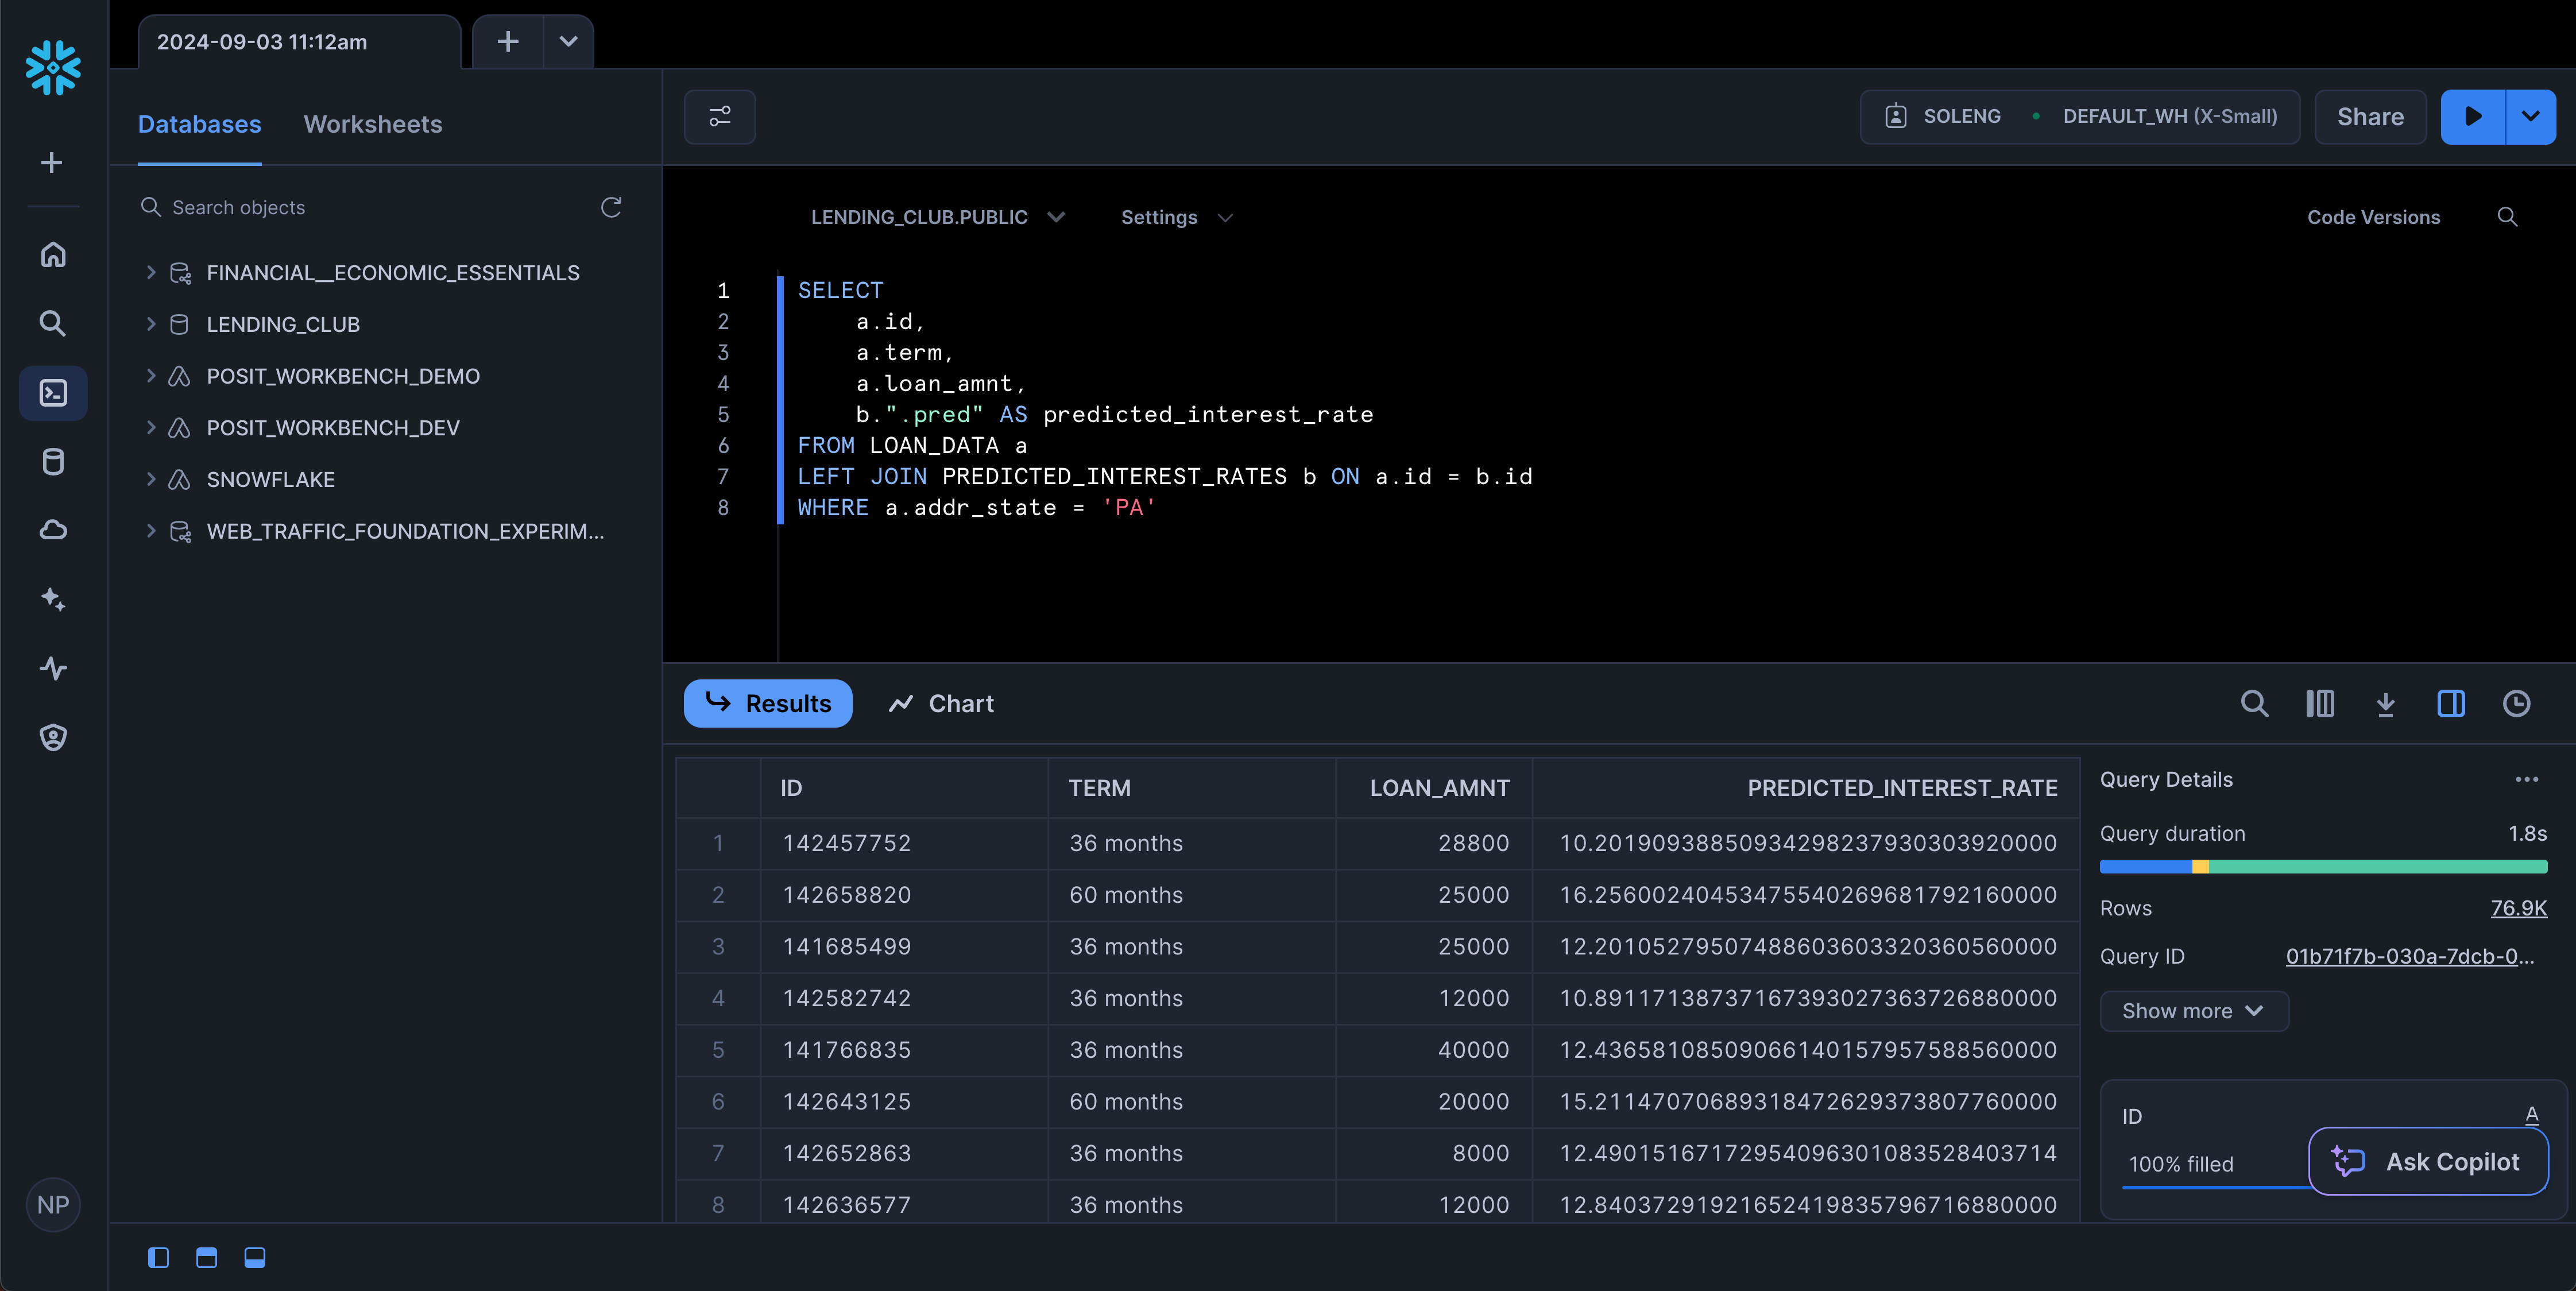This screenshot has width=2576, height=1291.
Task: Switch to the Worksheets tab
Action: tap(372, 124)
